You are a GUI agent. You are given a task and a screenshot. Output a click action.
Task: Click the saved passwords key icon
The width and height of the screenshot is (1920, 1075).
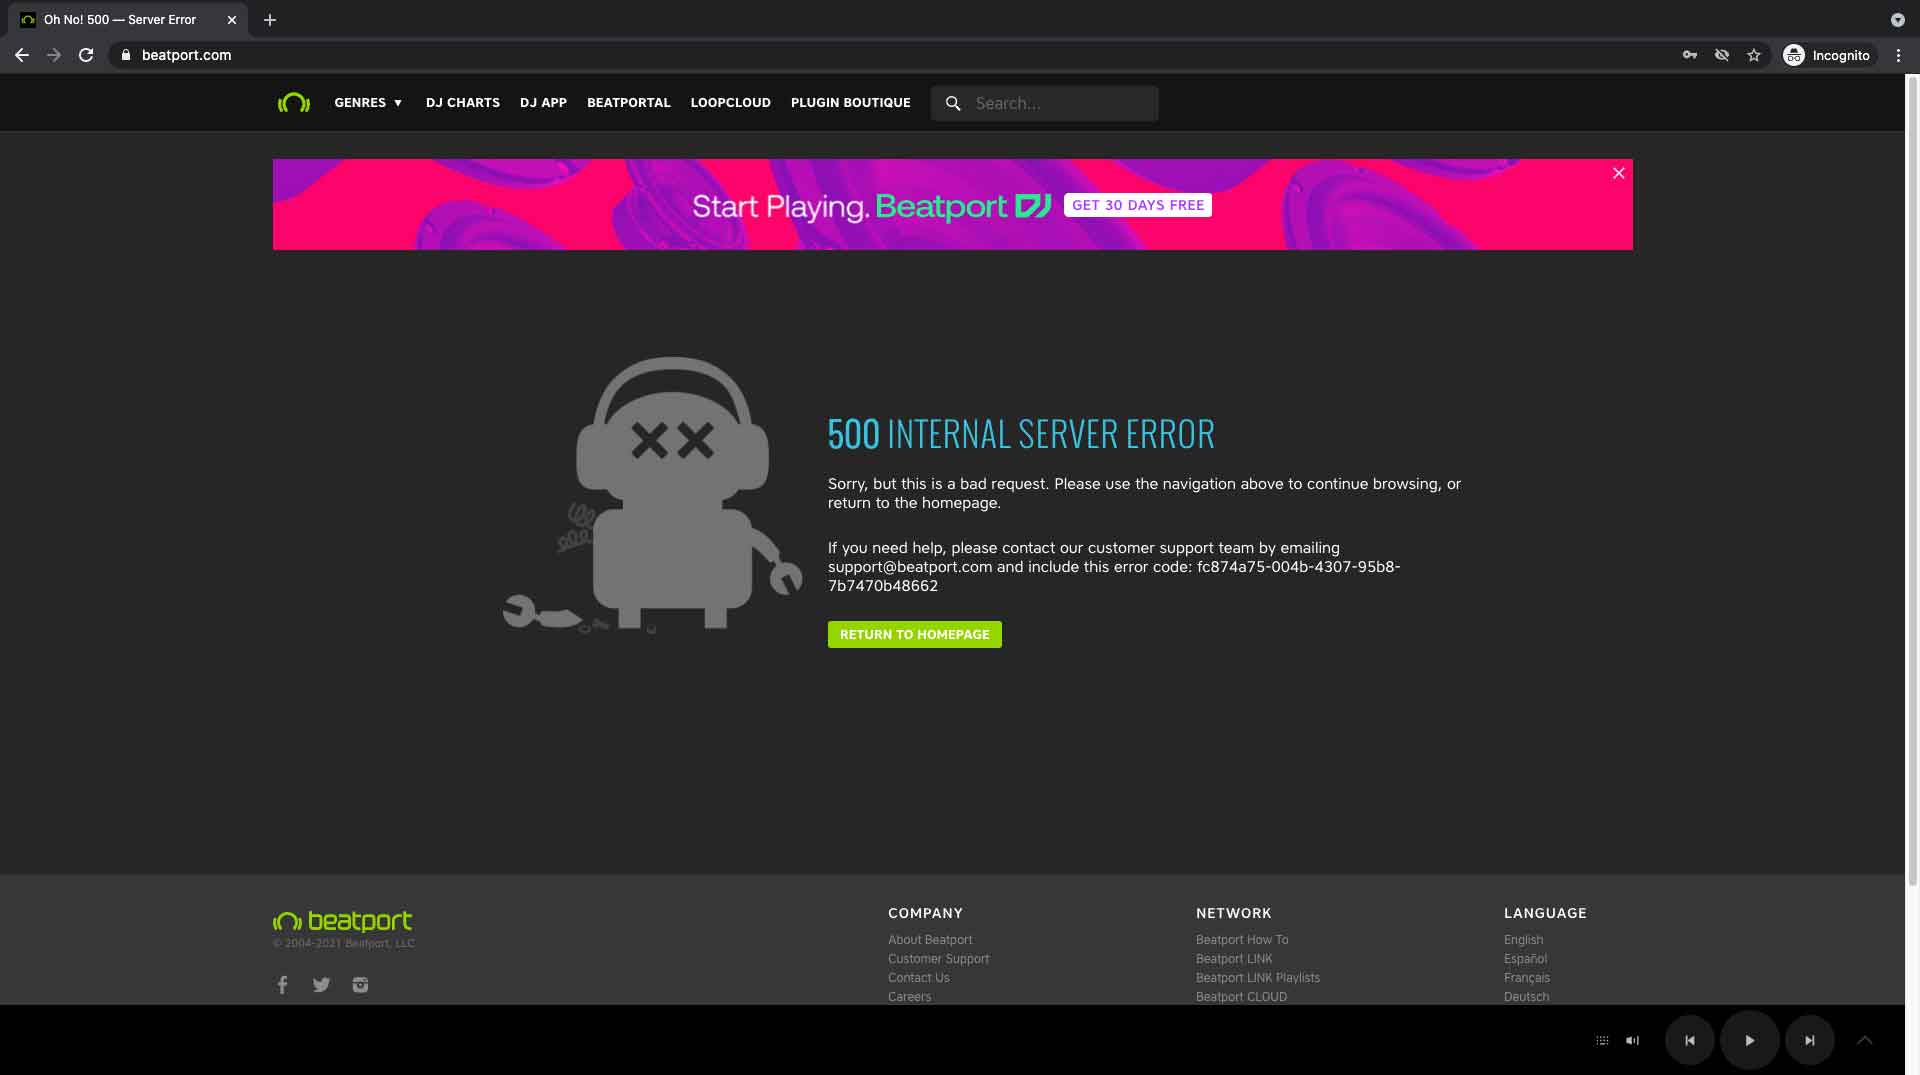point(1689,55)
